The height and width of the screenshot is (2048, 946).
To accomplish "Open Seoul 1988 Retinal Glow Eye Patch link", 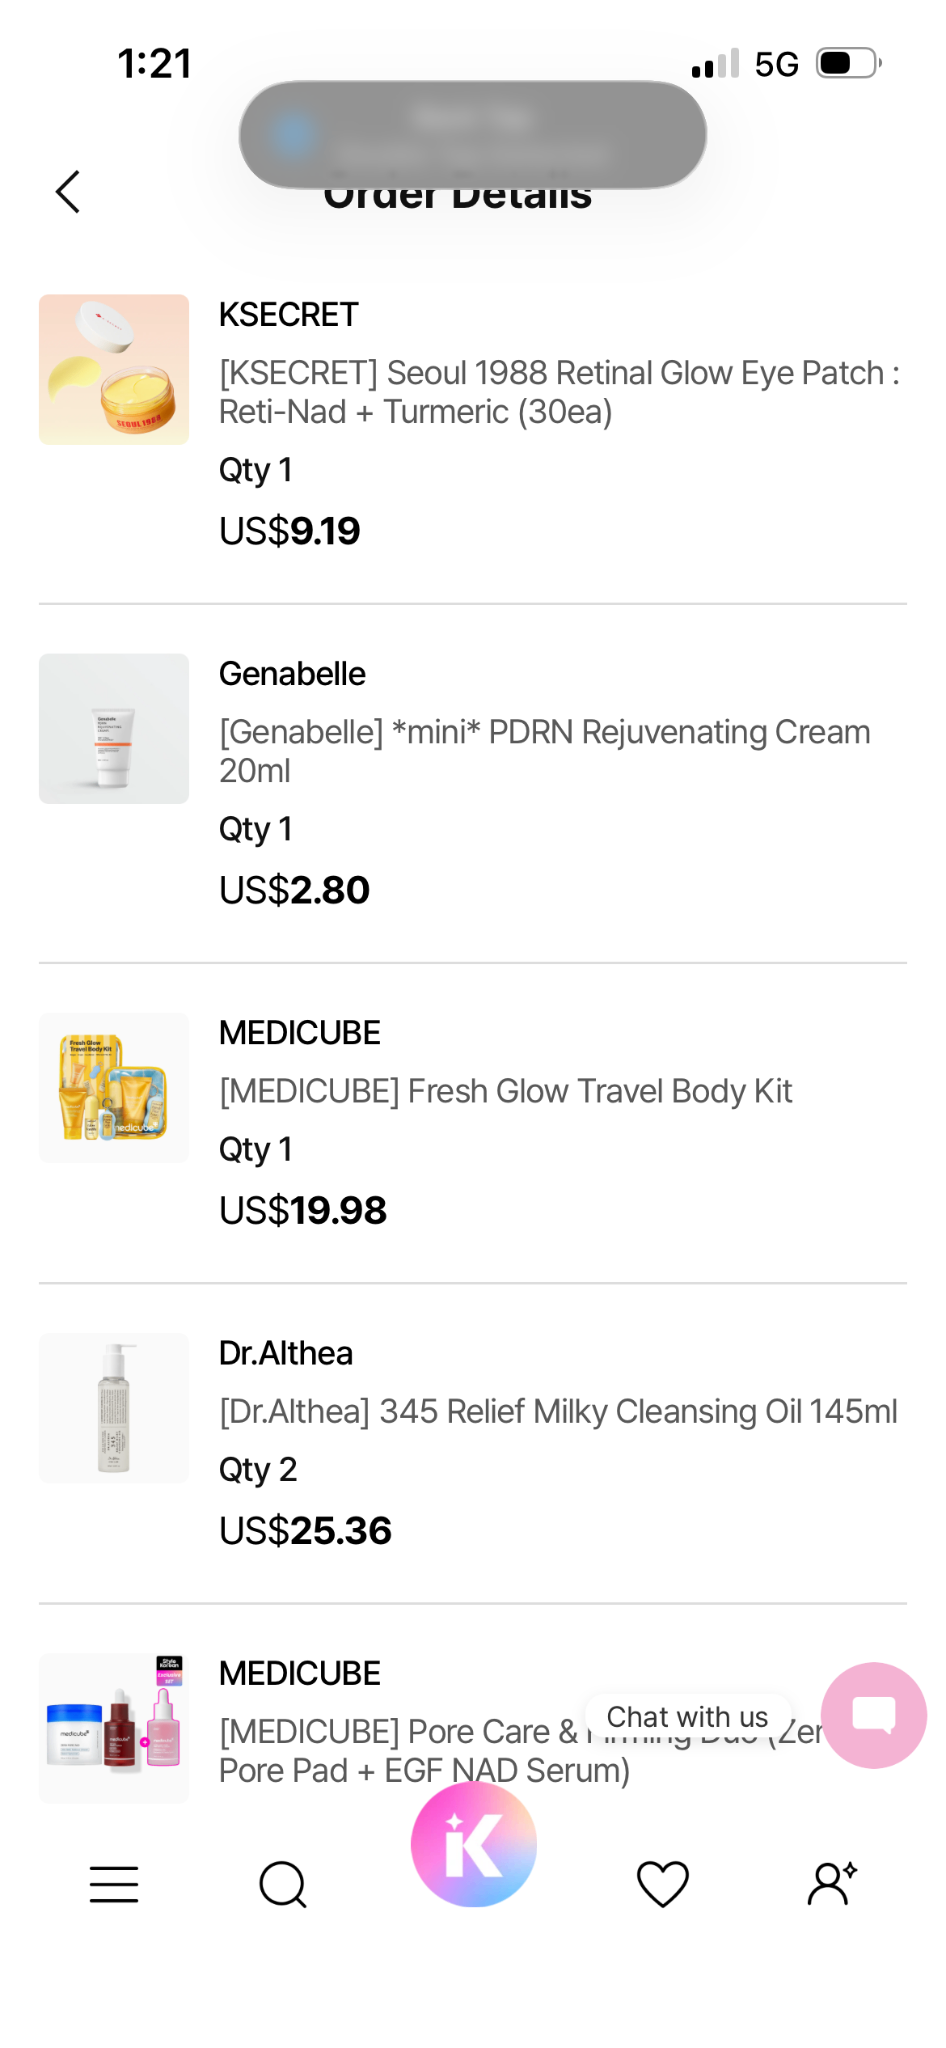I will tap(560, 392).
